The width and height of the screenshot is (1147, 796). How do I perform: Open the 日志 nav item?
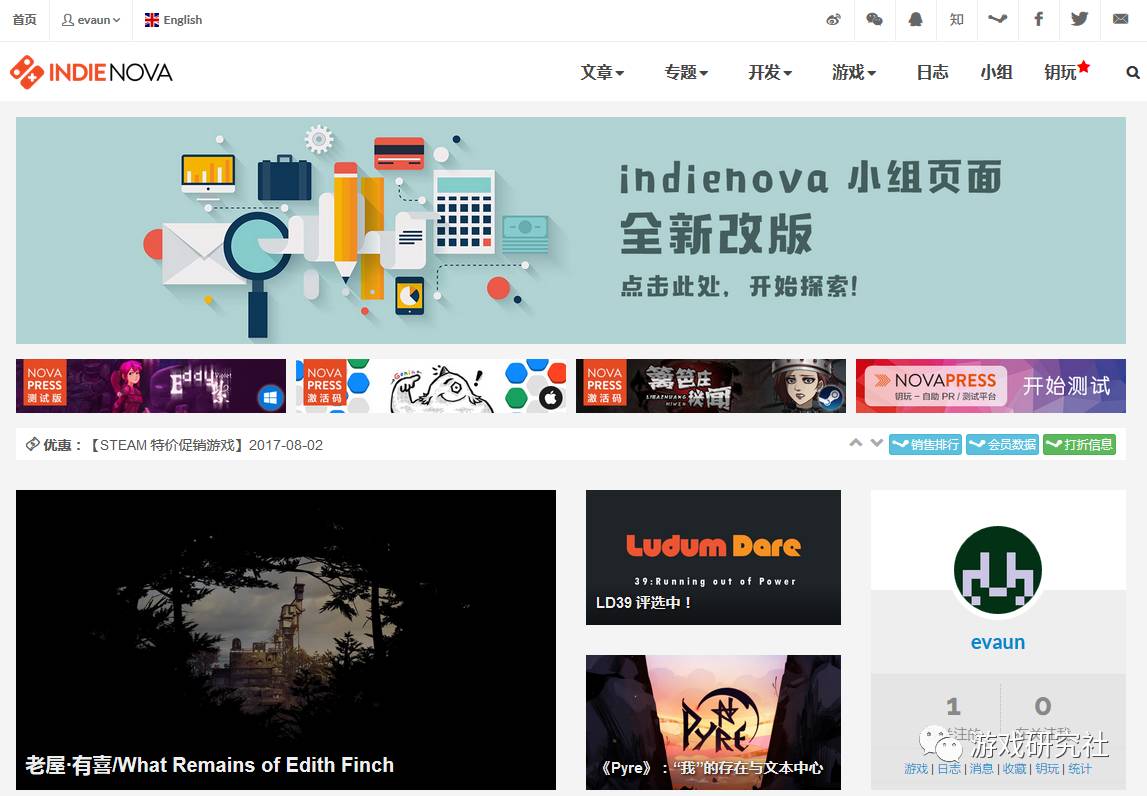(933, 72)
